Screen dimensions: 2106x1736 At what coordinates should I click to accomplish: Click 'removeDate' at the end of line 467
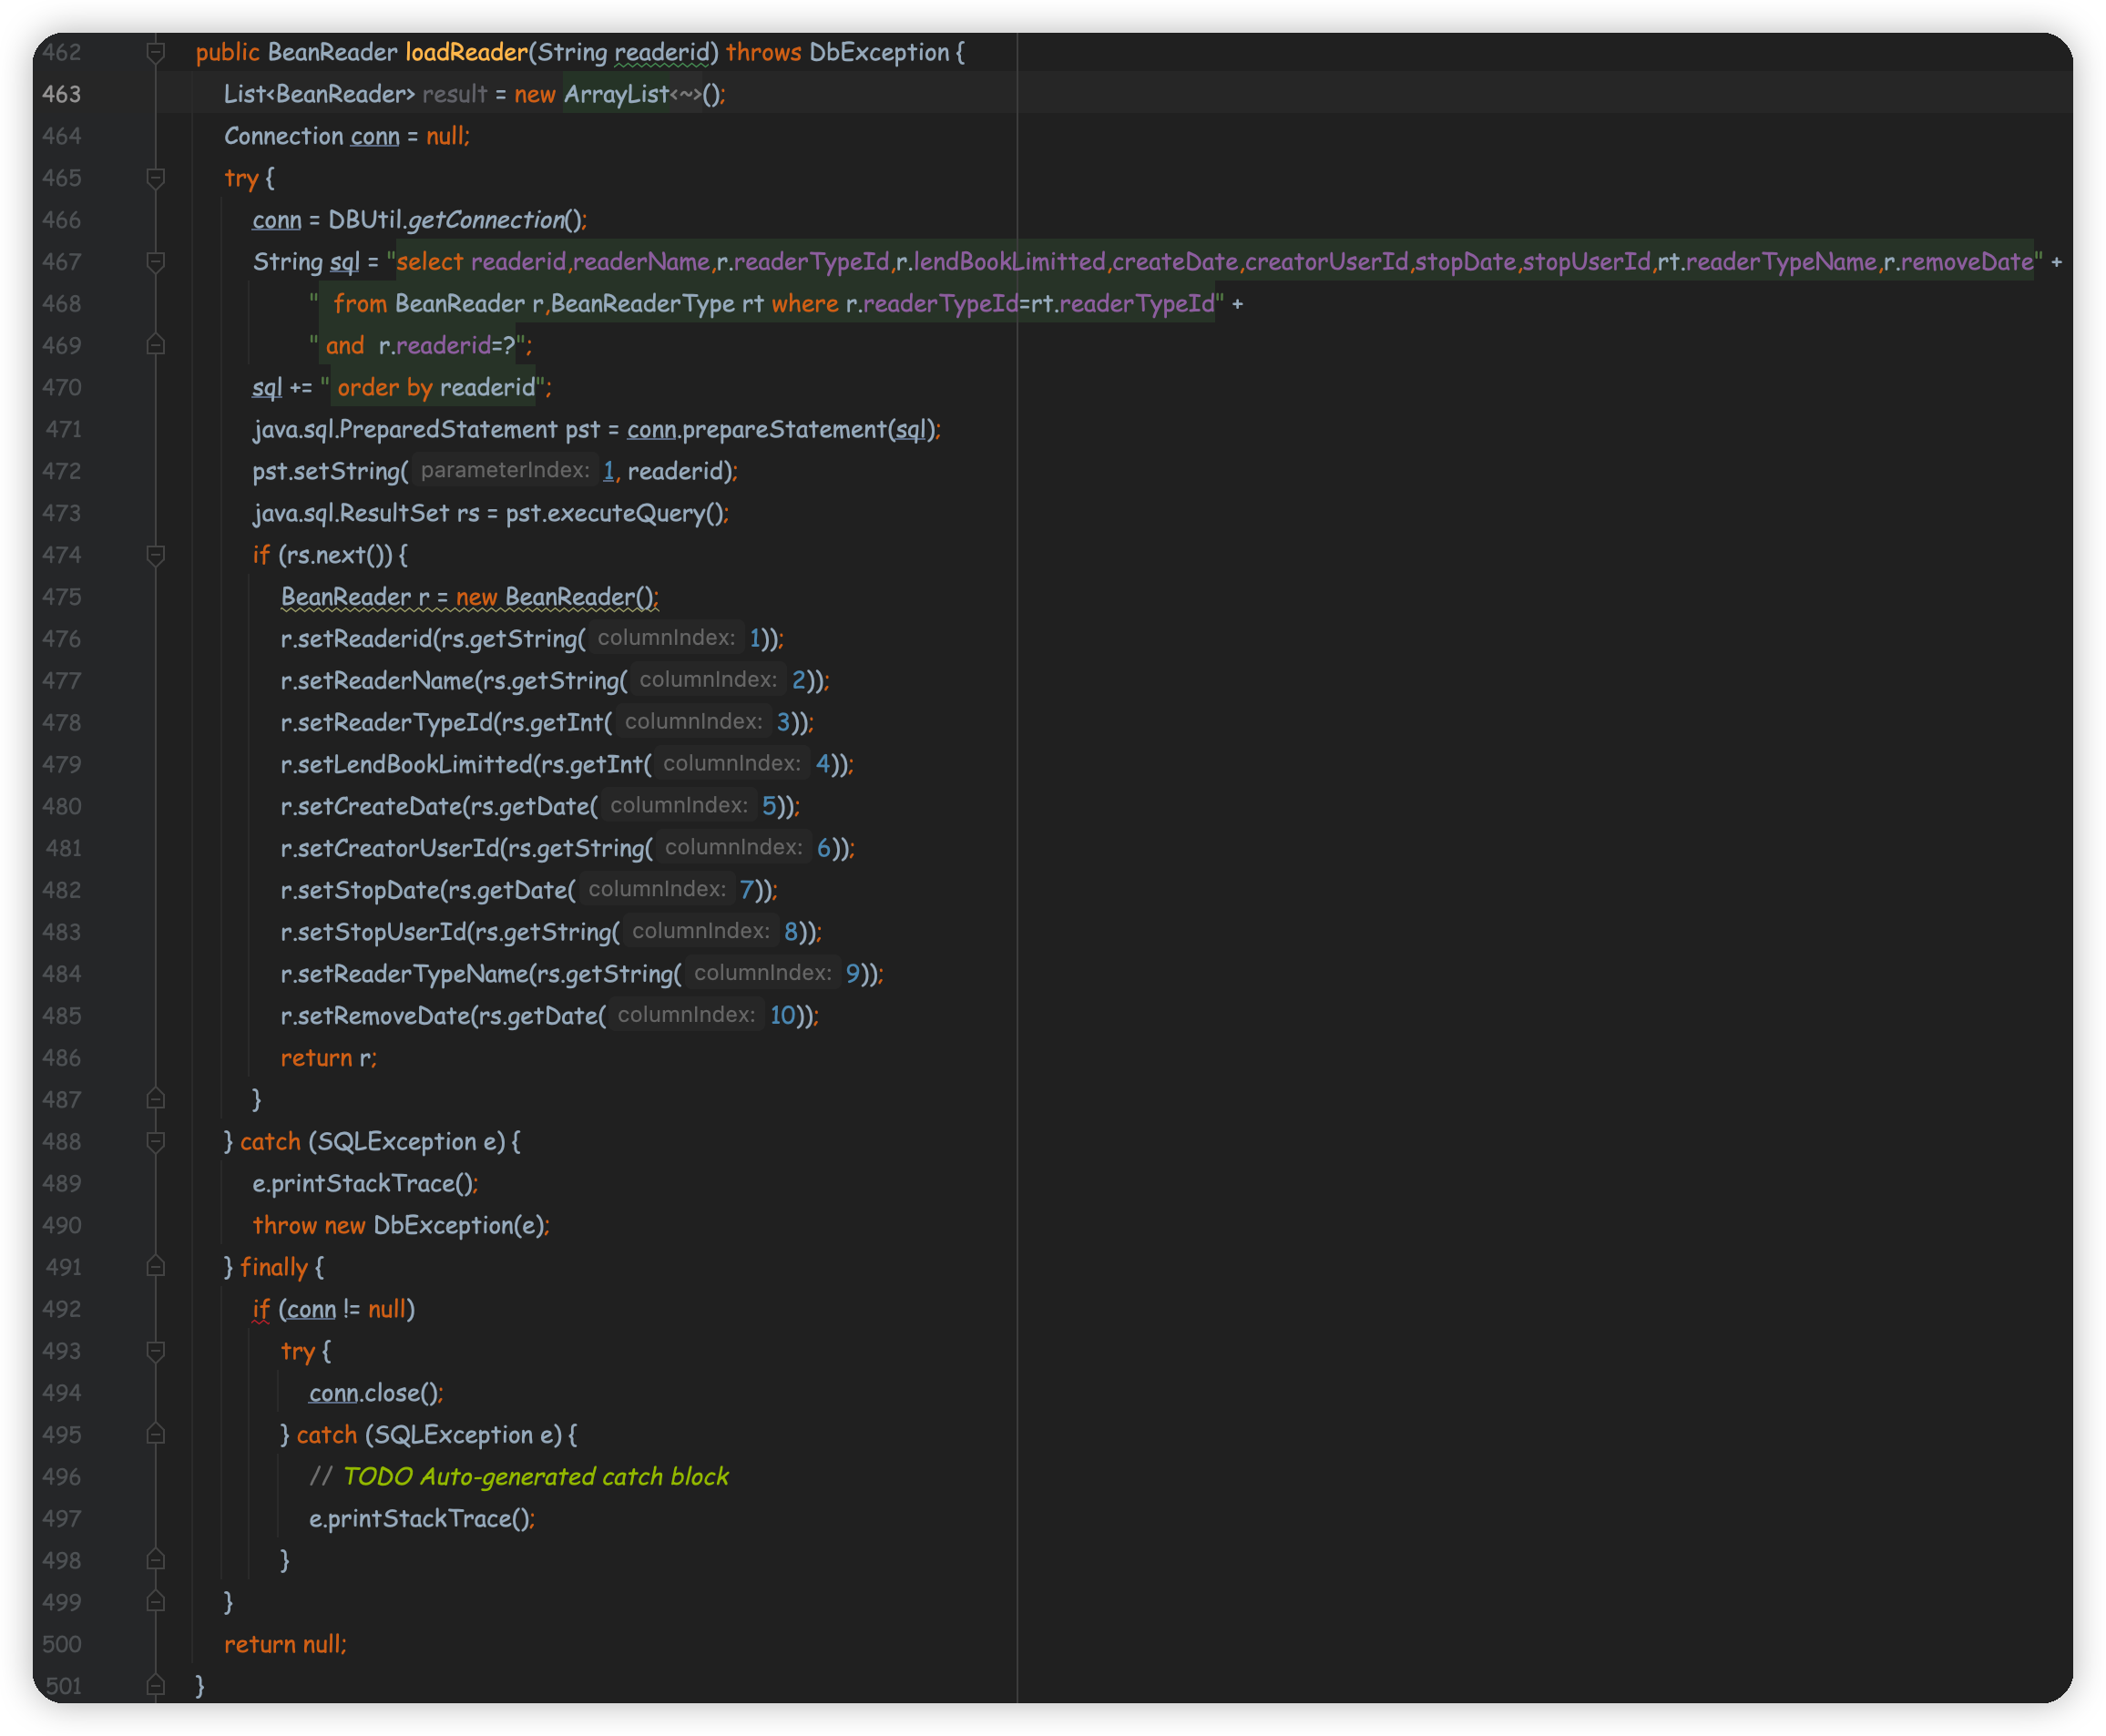pyautogui.click(x=1967, y=262)
